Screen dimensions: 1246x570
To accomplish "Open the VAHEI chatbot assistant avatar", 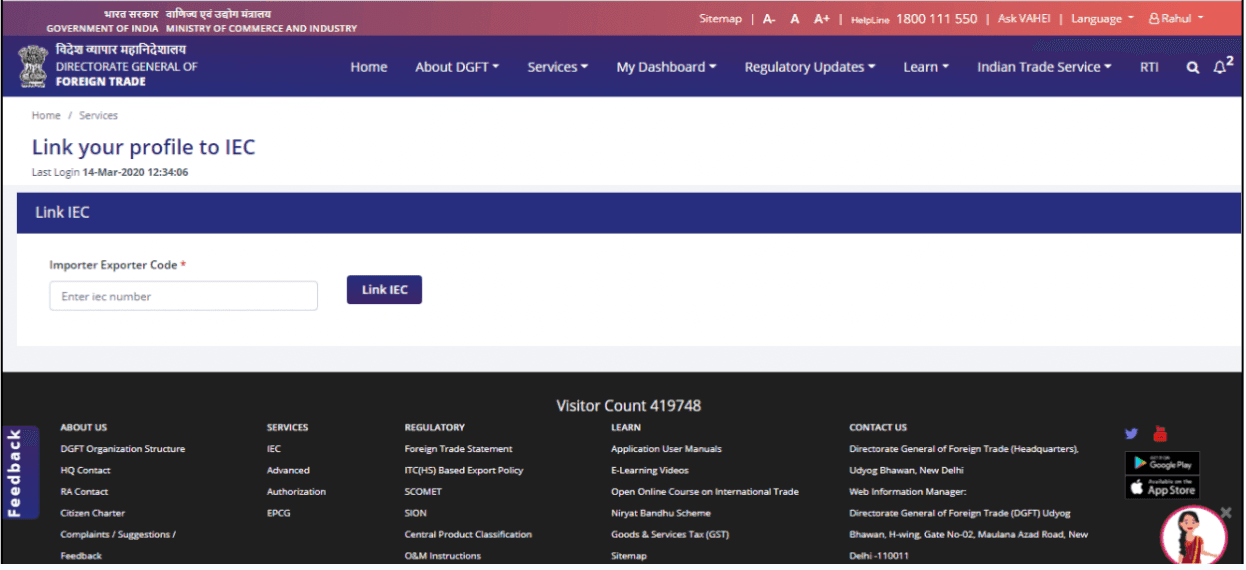I will tap(1193, 535).
